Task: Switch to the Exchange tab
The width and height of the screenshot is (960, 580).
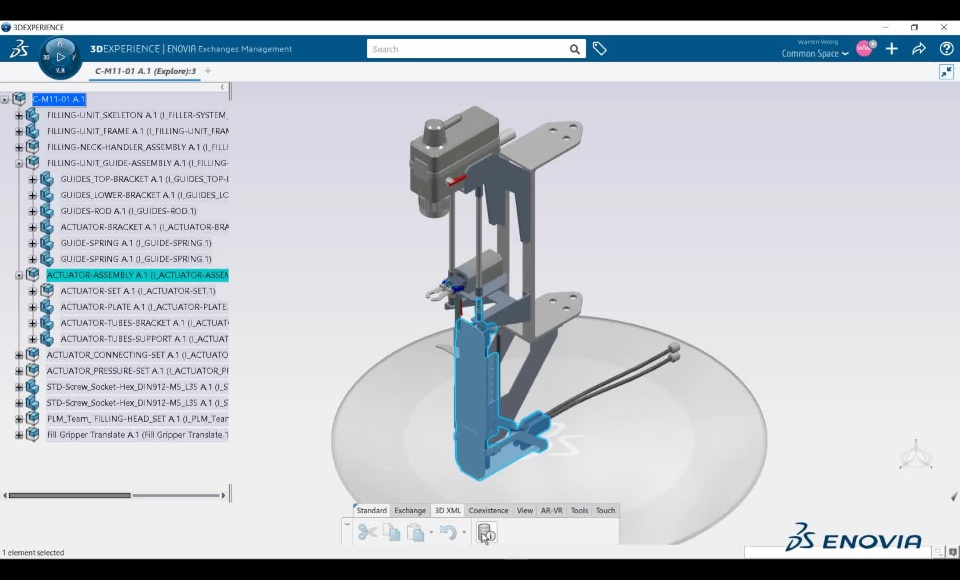Action: (410, 510)
